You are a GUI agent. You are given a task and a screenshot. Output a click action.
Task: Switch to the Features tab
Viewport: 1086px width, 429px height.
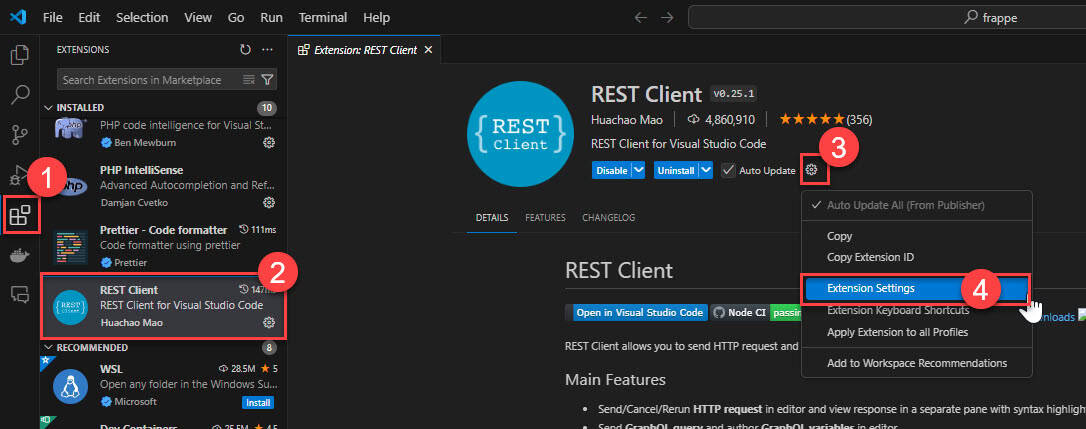click(545, 218)
